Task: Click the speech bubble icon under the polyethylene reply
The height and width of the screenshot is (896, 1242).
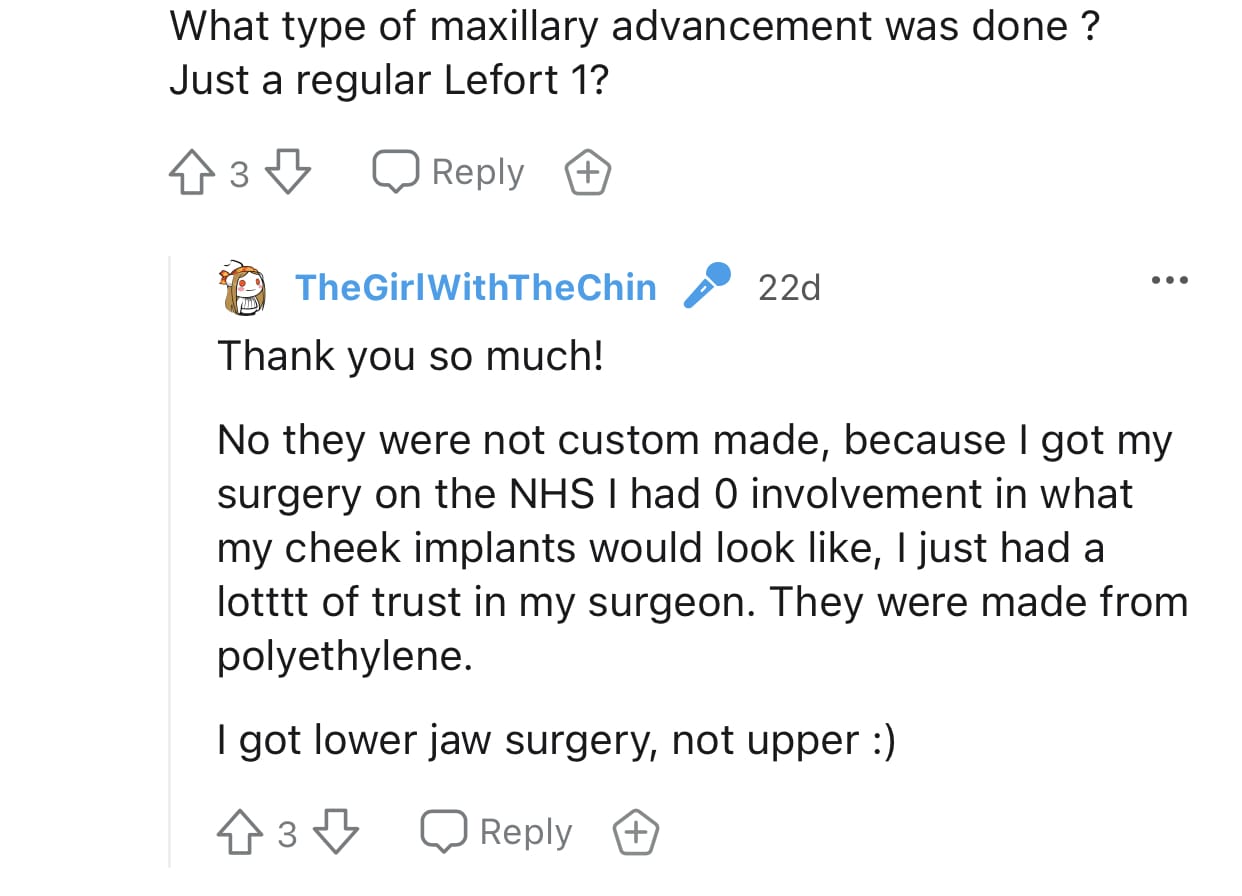Action: click(445, 832)
